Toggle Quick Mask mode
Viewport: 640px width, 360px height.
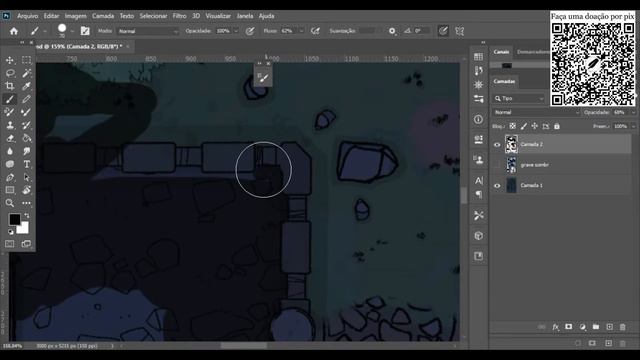pyautogui.click(x=10, y=244)
